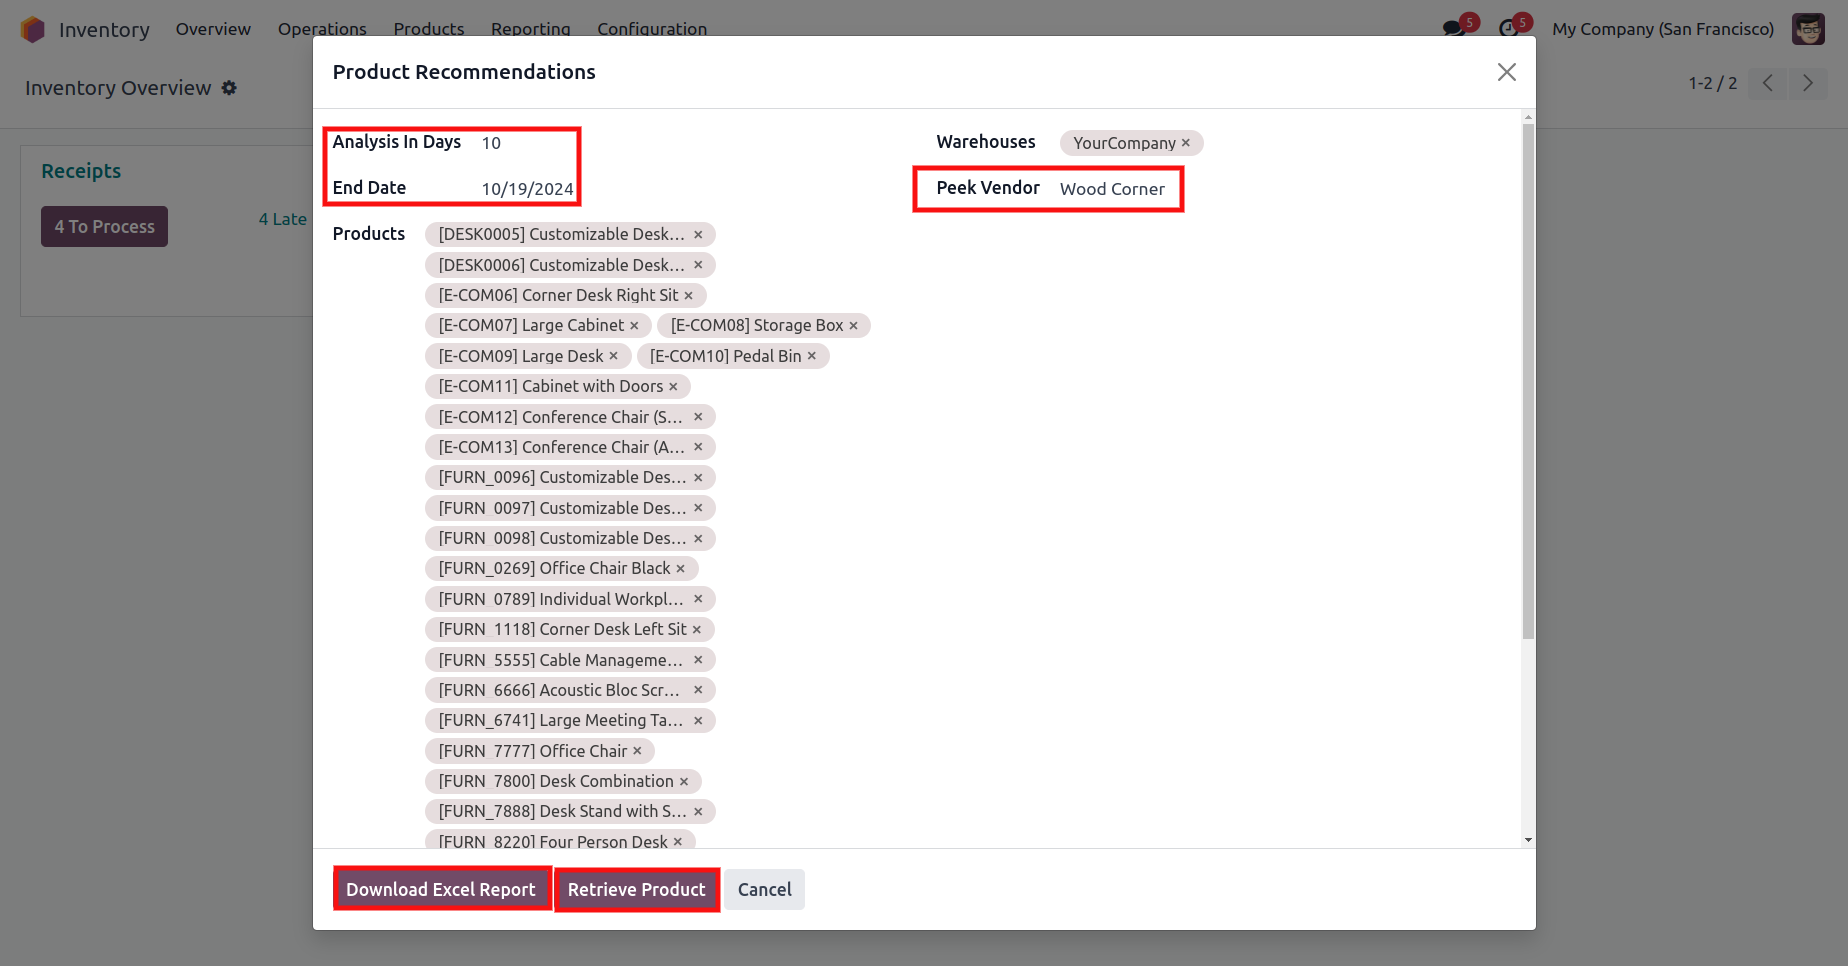Remove E-COM07 Large Cabinet tag

(x=634, y=326)
